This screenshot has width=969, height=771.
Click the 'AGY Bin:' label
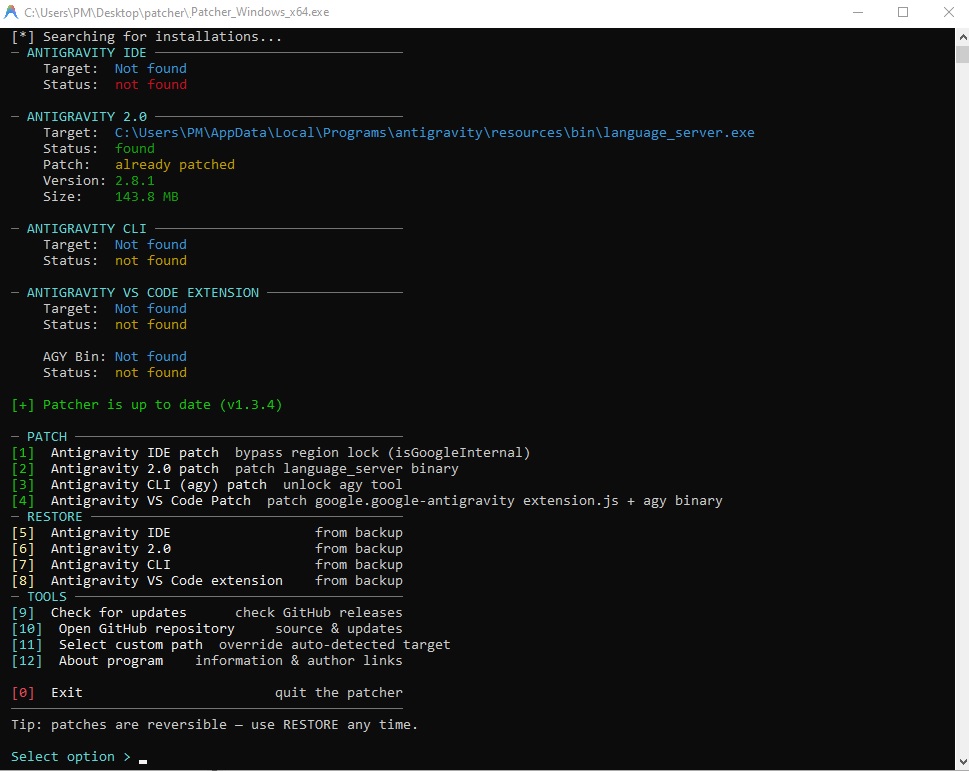click(x=75, y=356)
